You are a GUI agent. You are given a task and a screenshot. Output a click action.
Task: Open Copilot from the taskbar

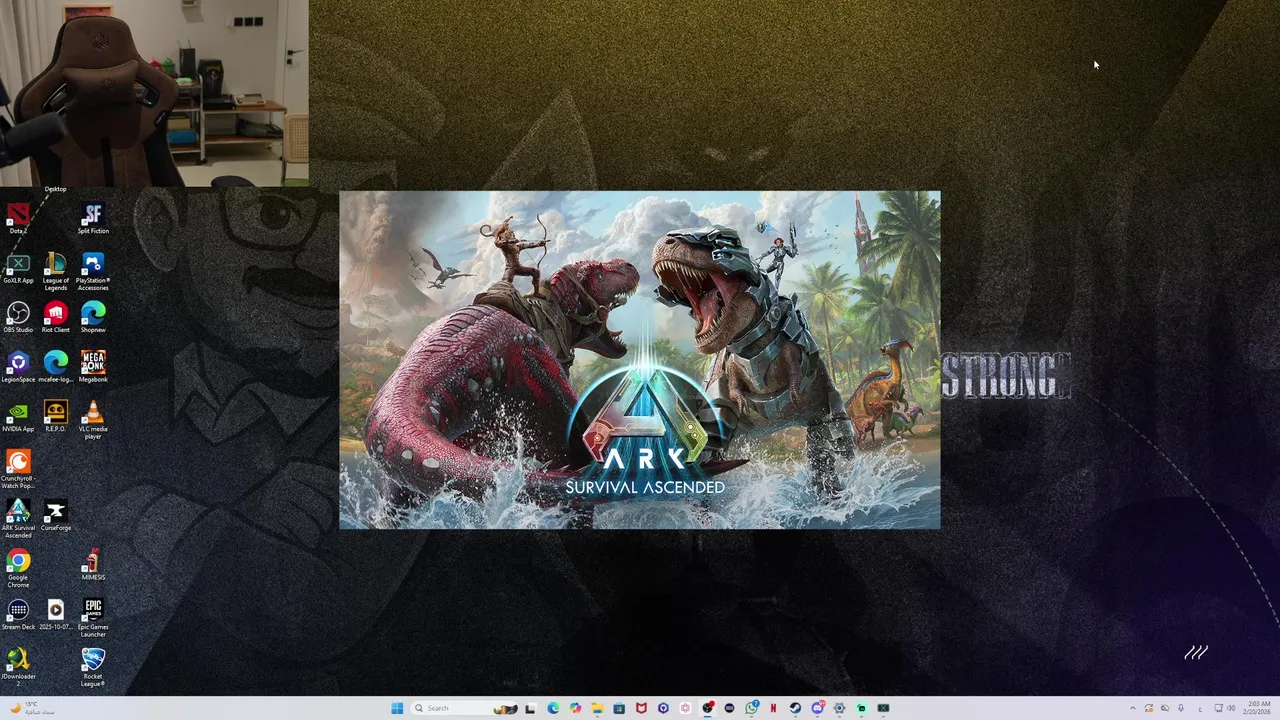point(576,708)
